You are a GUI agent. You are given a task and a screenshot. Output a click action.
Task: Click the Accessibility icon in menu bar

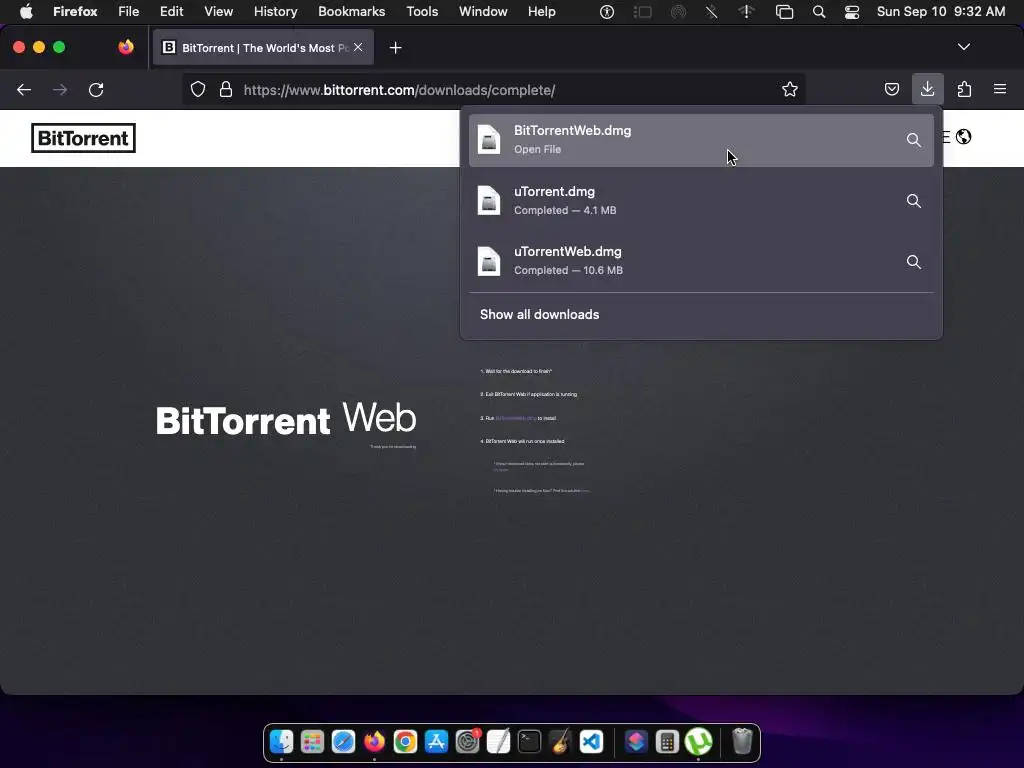tap(607, 12)
